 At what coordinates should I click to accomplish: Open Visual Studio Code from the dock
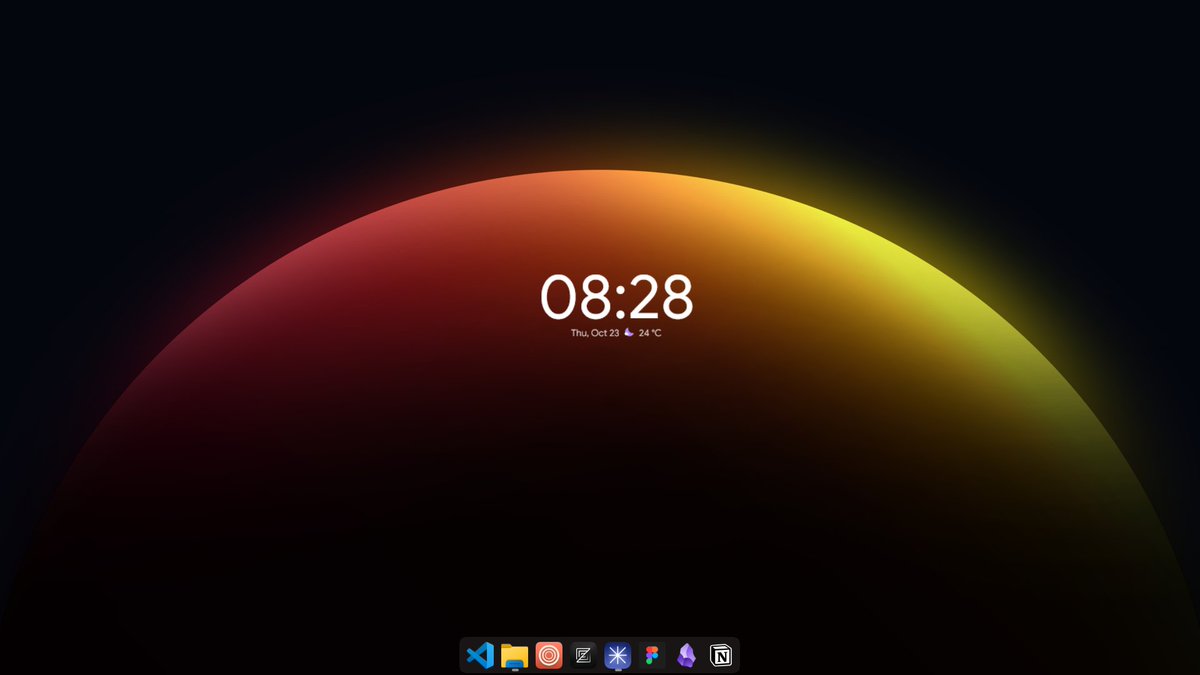(x=480, y=656)
